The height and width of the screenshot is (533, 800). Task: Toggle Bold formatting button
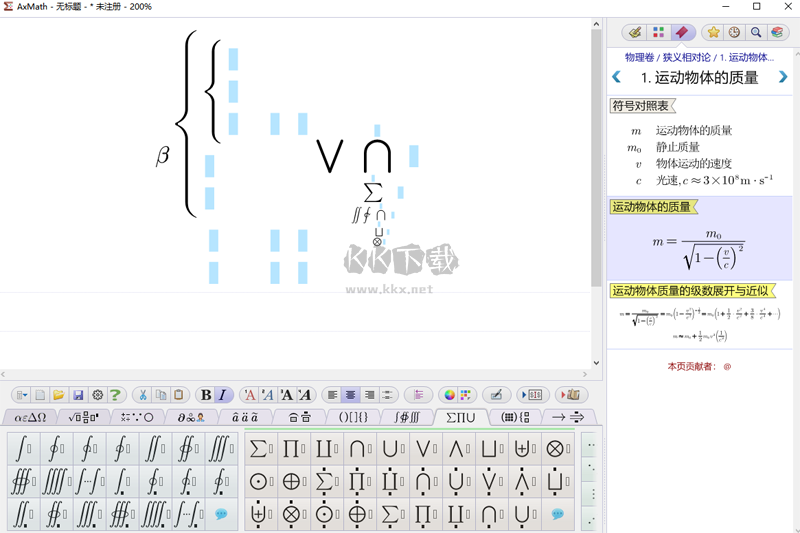pos(206,395)
